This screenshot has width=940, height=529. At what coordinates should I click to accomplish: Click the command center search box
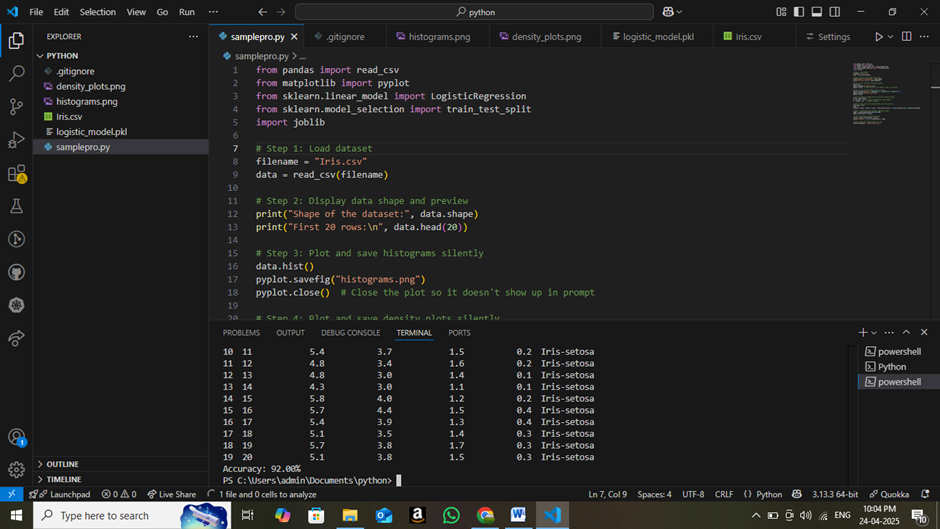(474, 12)
